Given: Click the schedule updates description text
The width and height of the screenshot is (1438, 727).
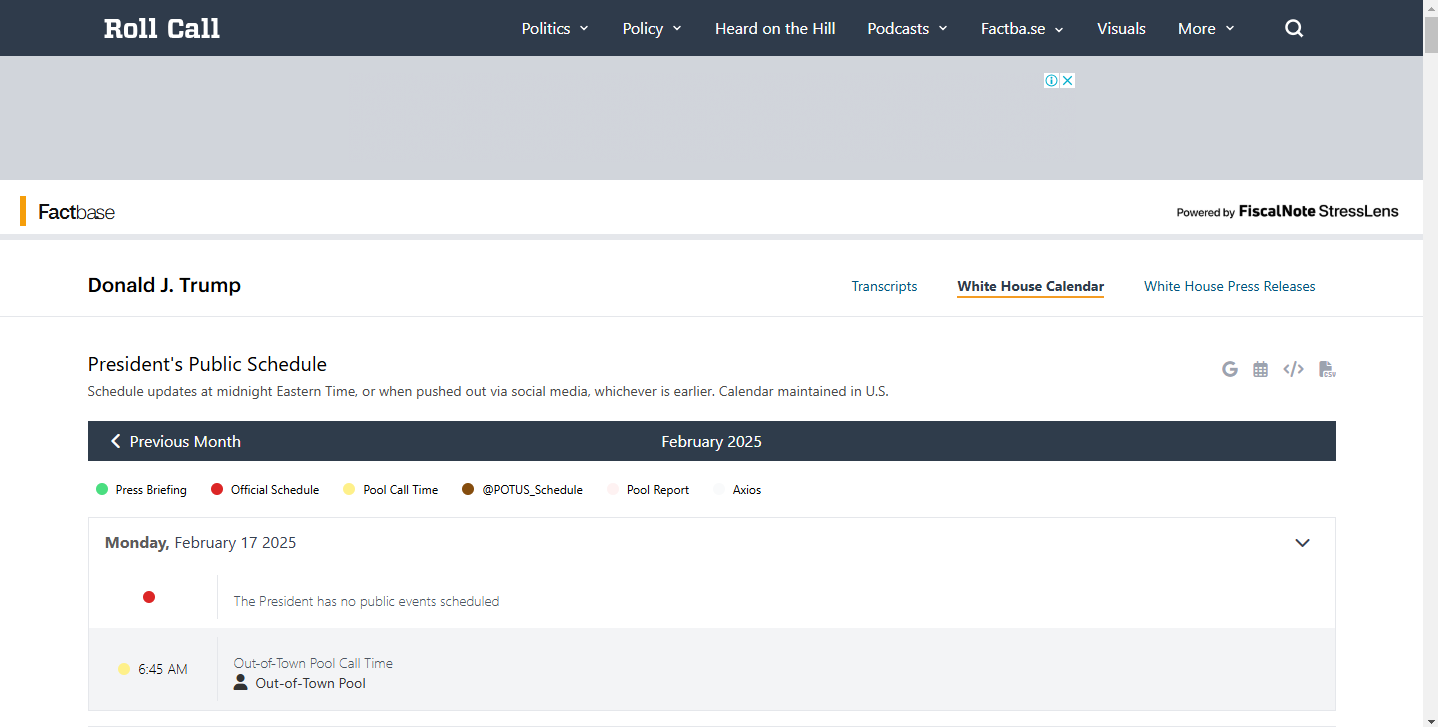Looking at the screenshot, I should pyautogui.click(x=488, y=391).
